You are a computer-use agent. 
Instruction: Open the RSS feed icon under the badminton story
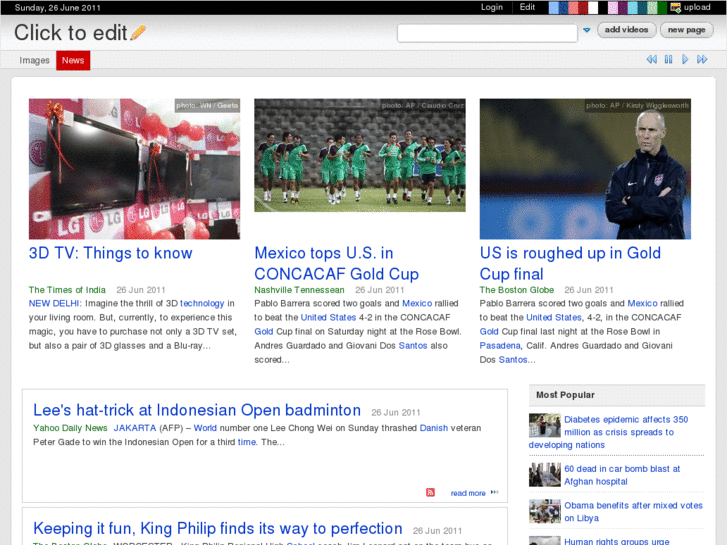click(x=430, y=492)
